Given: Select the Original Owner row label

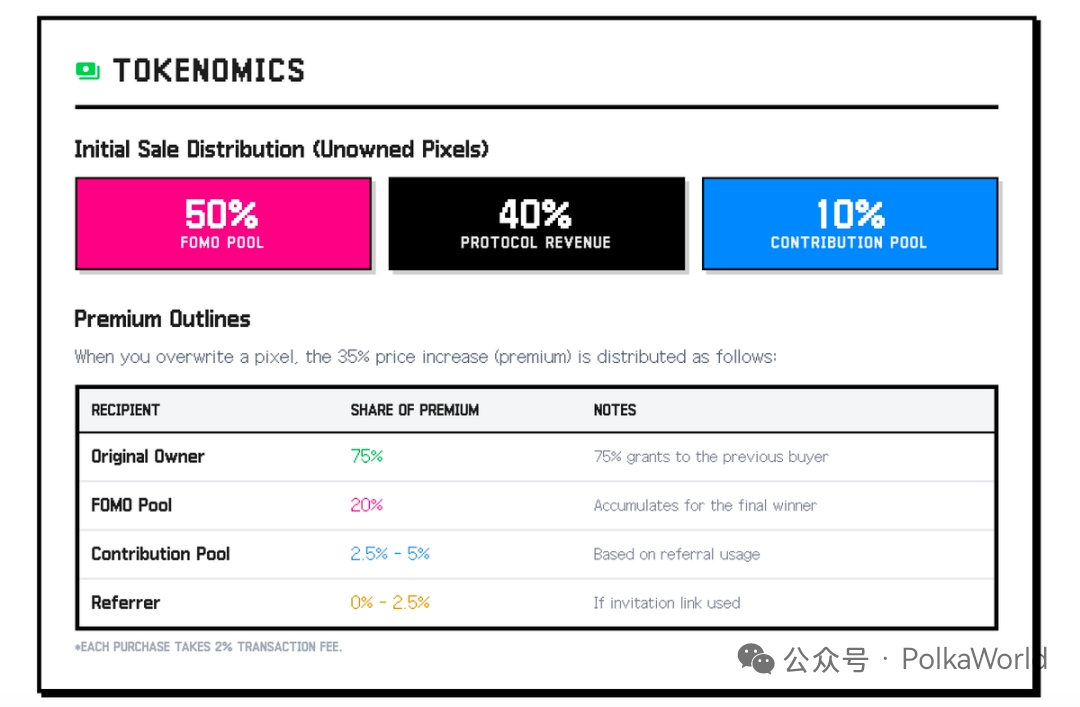Looking at the screenshot, I should pyautogui.click(x=147, y=457).
